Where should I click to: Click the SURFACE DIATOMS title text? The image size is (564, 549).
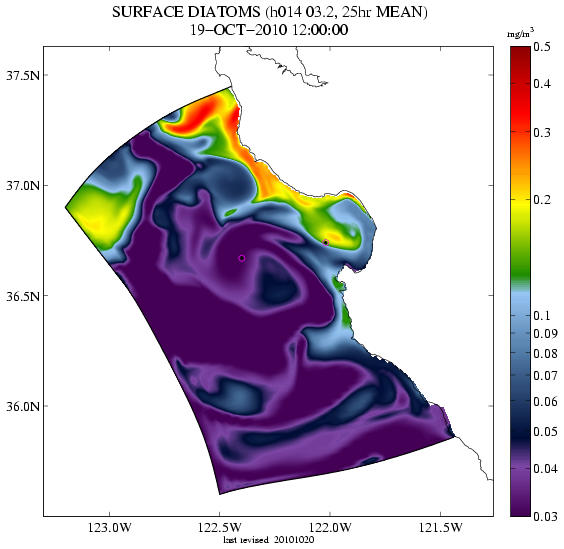coord(186,12)
